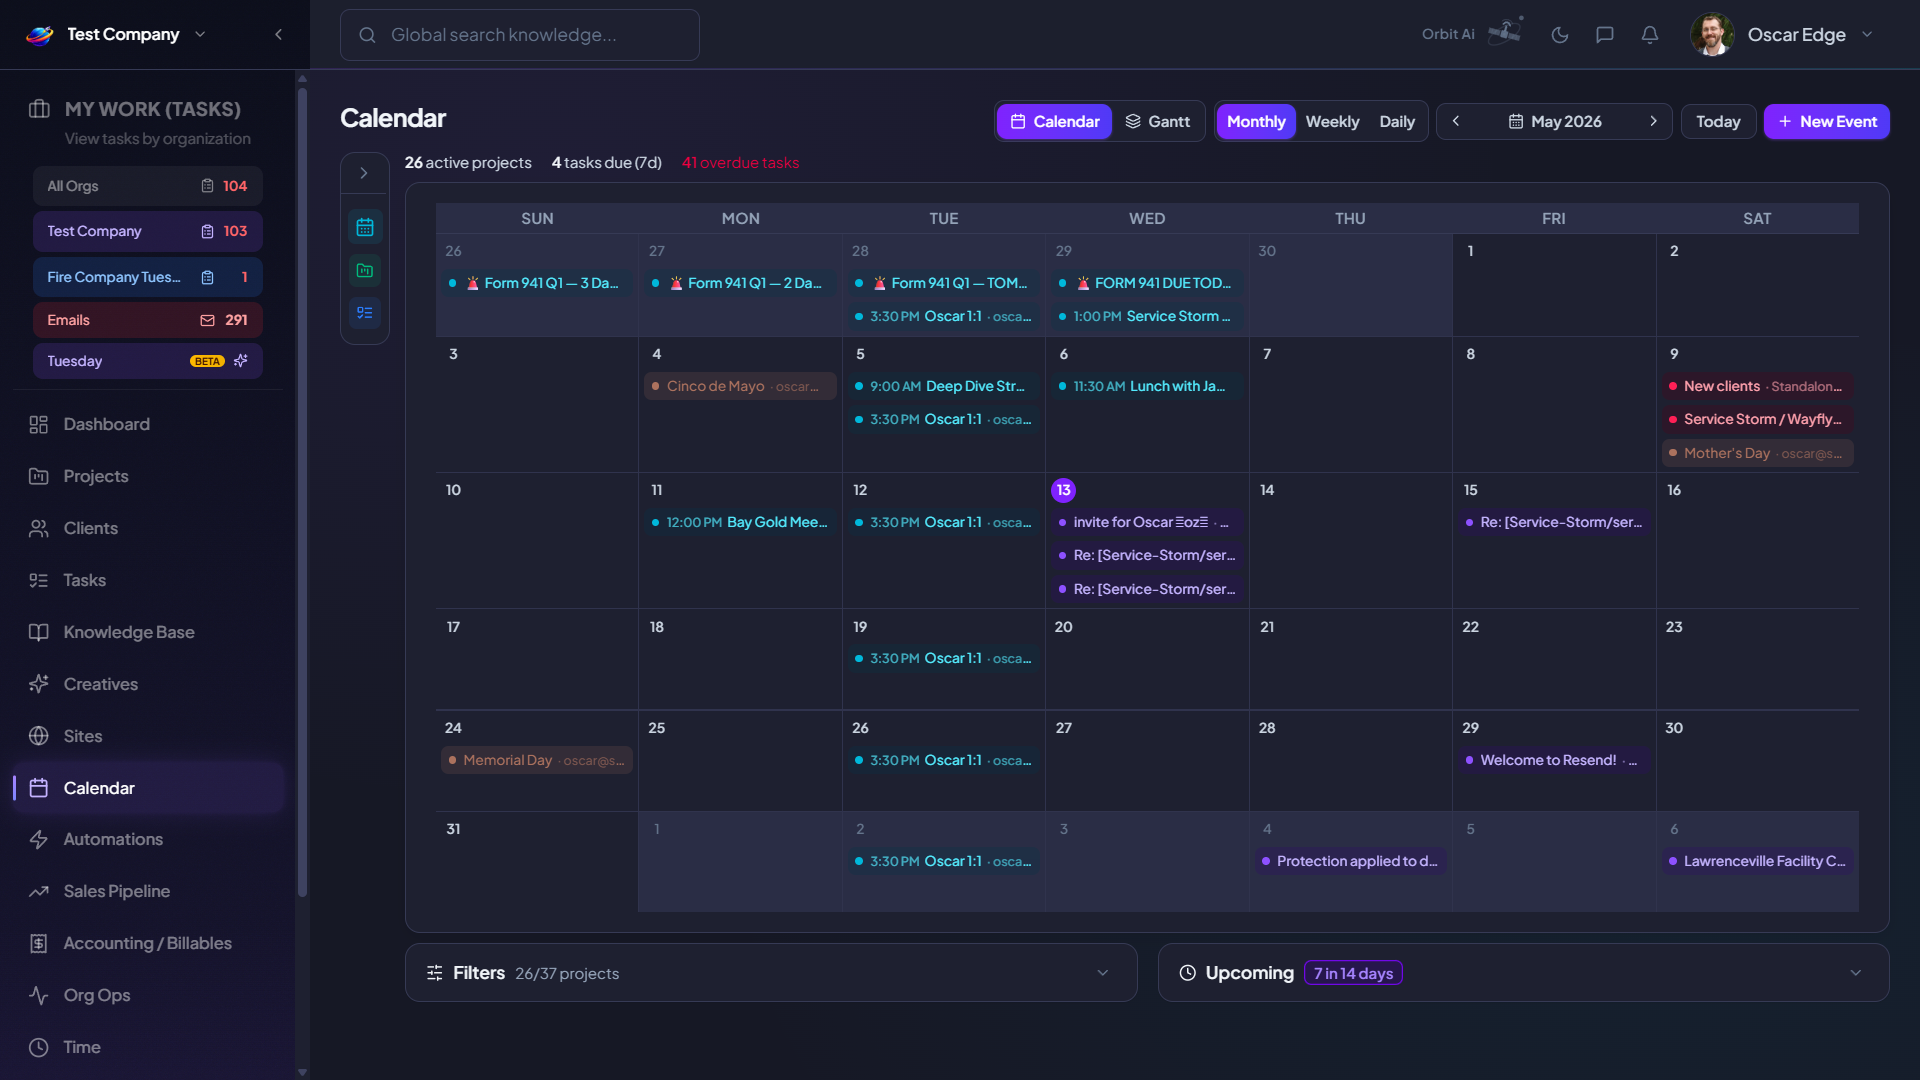Select the green projects folder icon in side strip
Viewport: 1920px width, 1080px height.
(365, 271)
